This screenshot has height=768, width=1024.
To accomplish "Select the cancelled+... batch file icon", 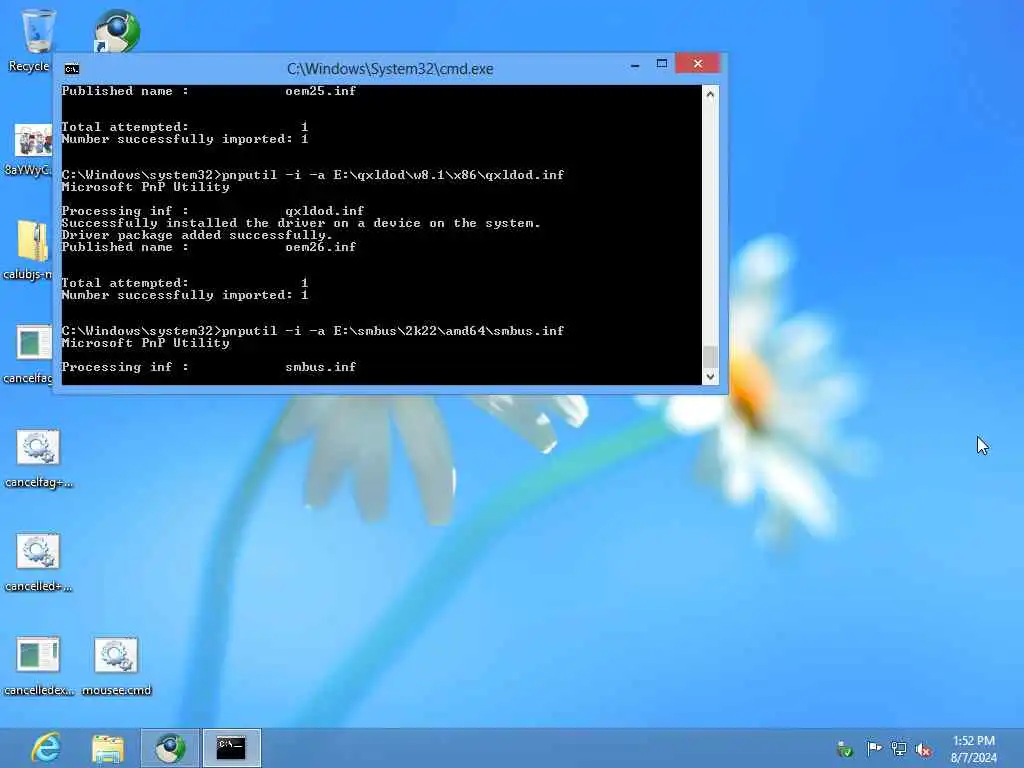I will click(38, 551).
